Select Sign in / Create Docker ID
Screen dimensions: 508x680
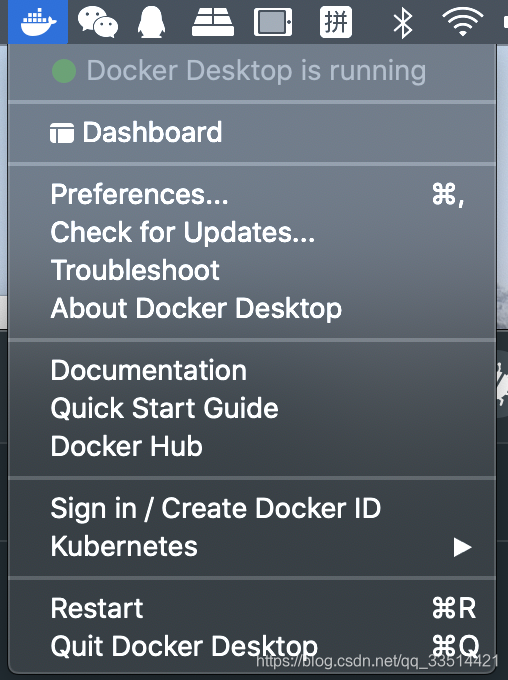pyautogui.click(x=252, y=508)
